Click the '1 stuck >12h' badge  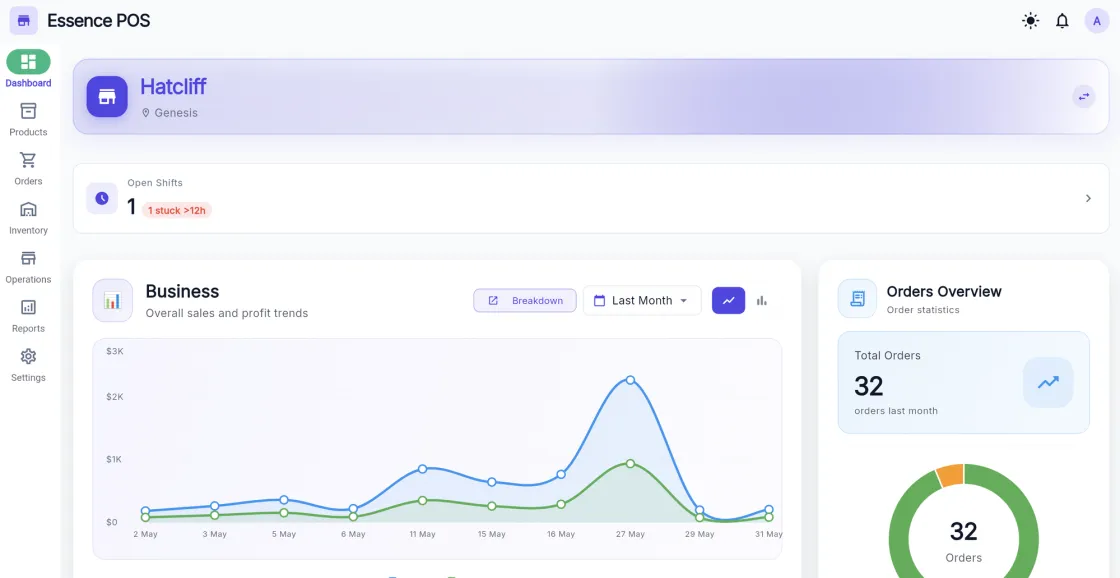pyautogui.click(x=176, y=210)
